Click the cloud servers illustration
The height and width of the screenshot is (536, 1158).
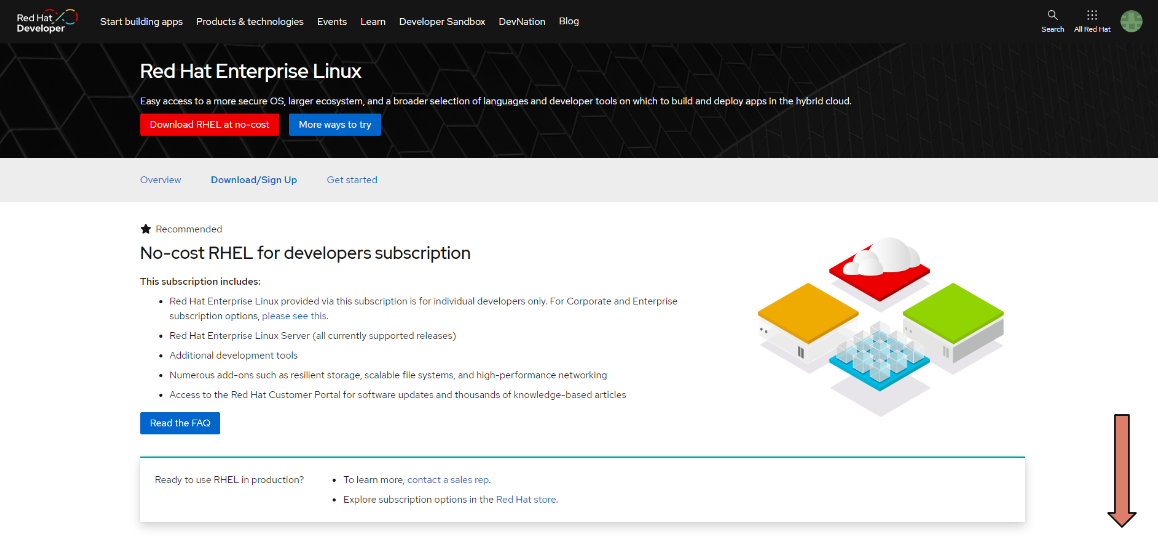pos(880,326)
